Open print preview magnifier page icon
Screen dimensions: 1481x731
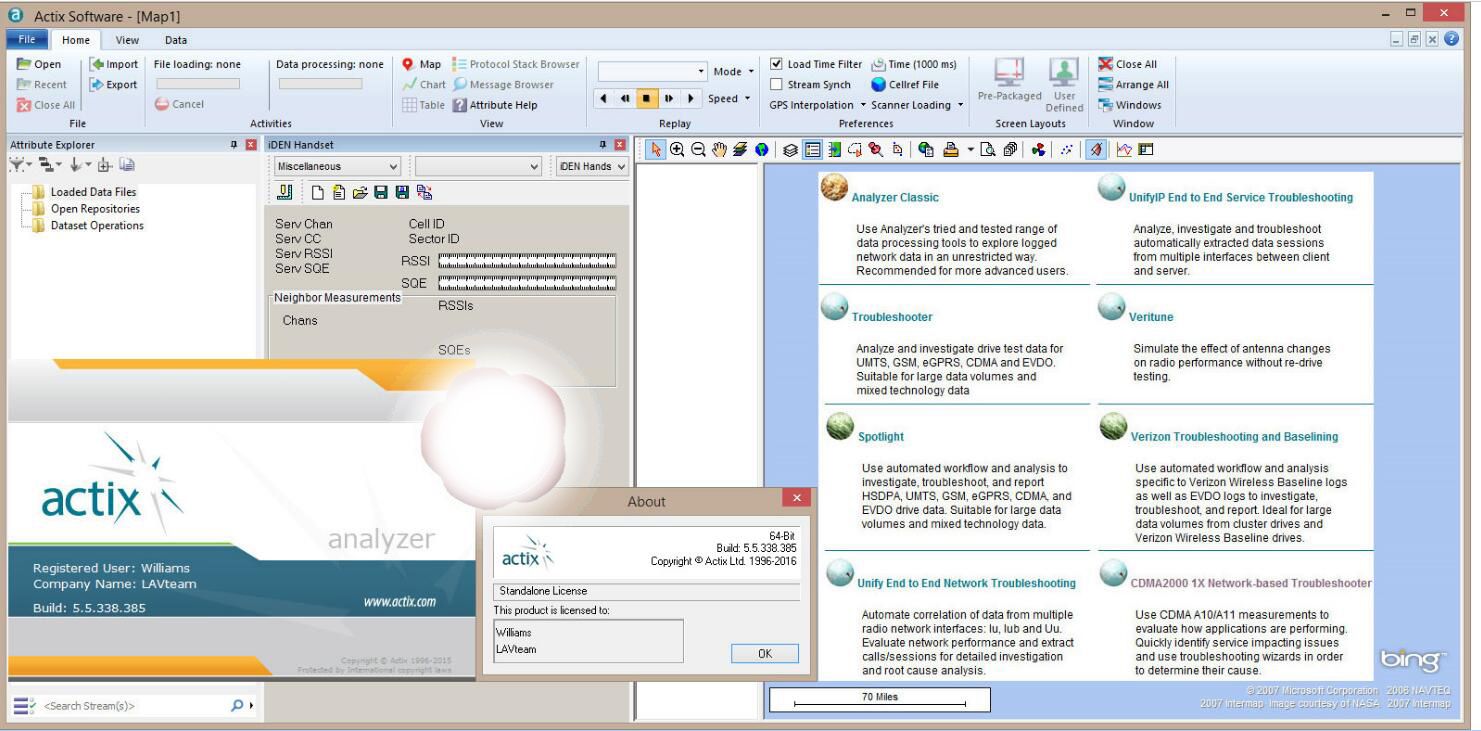pos(988,150)
